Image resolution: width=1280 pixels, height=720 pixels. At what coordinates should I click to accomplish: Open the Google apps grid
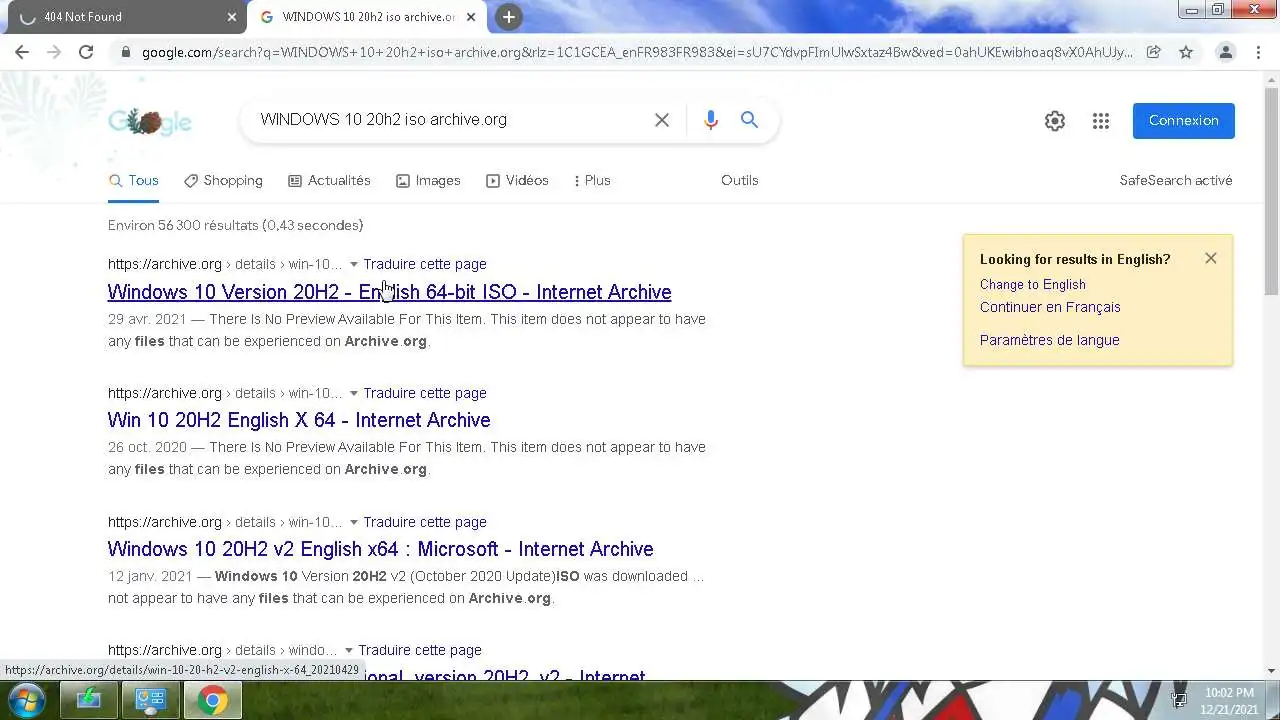1101,121
